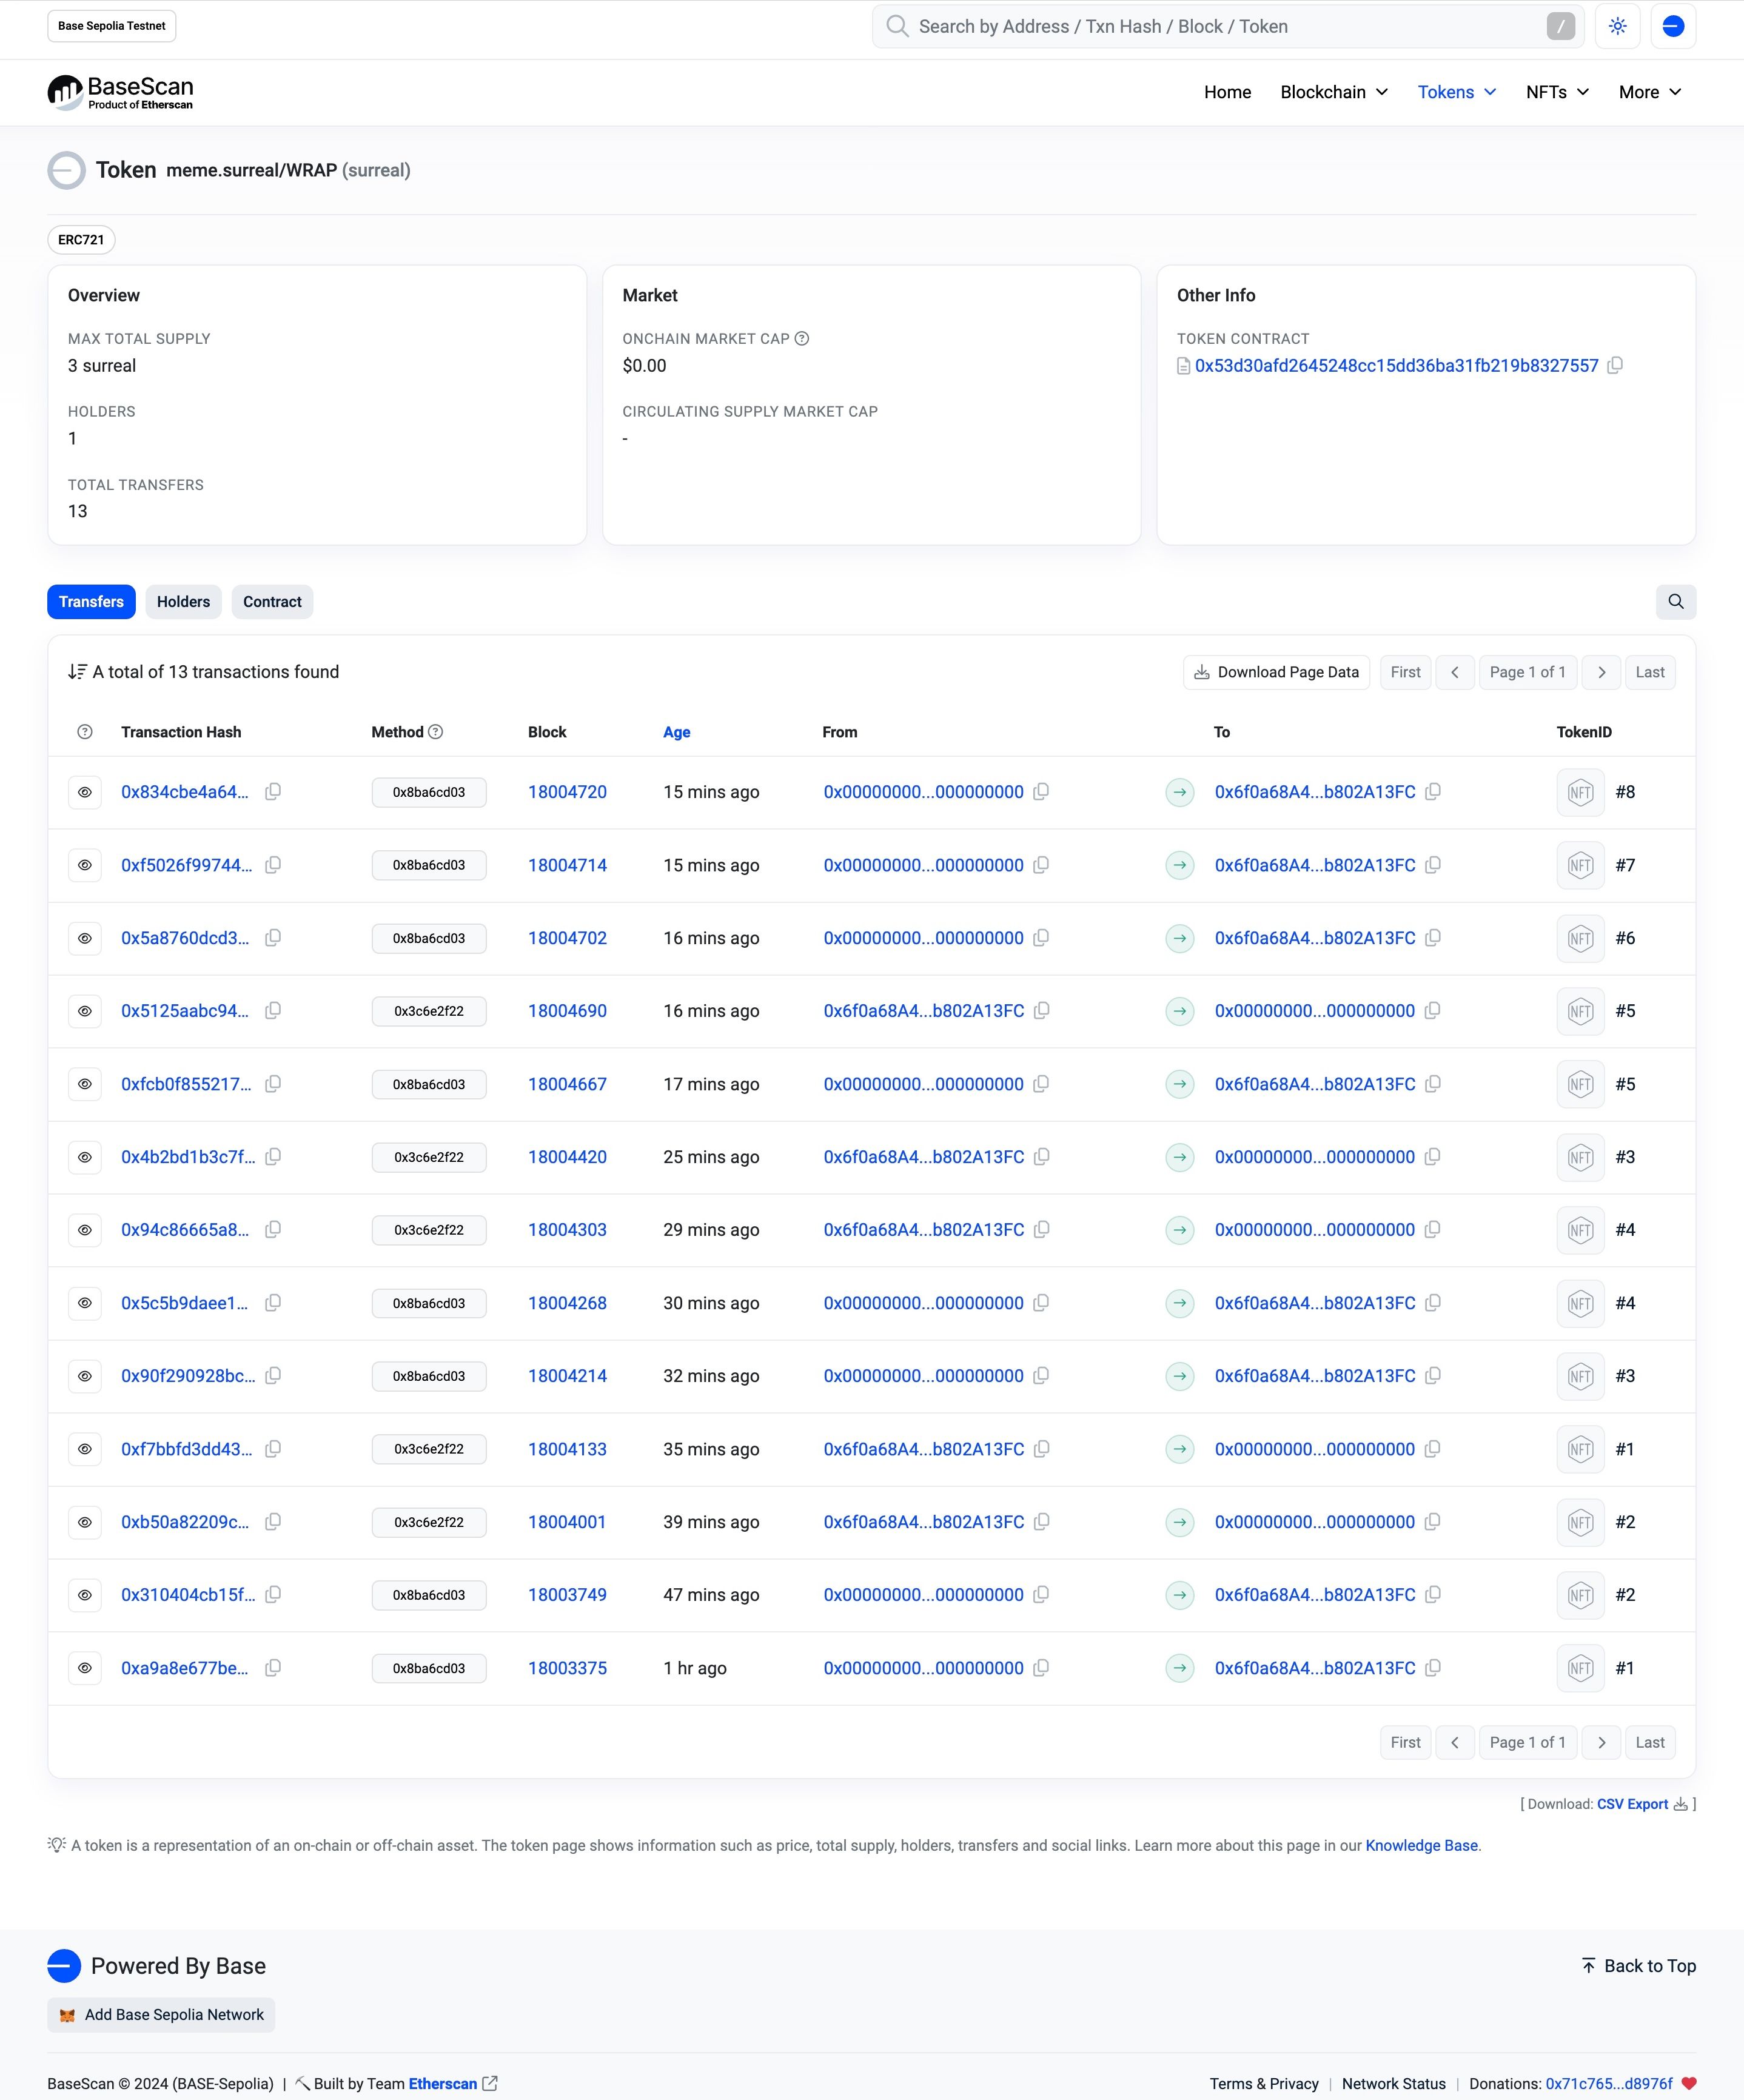Click next page arrow in bottom pagination
This screenshot has height=2100, width=1744.
1602,1742
